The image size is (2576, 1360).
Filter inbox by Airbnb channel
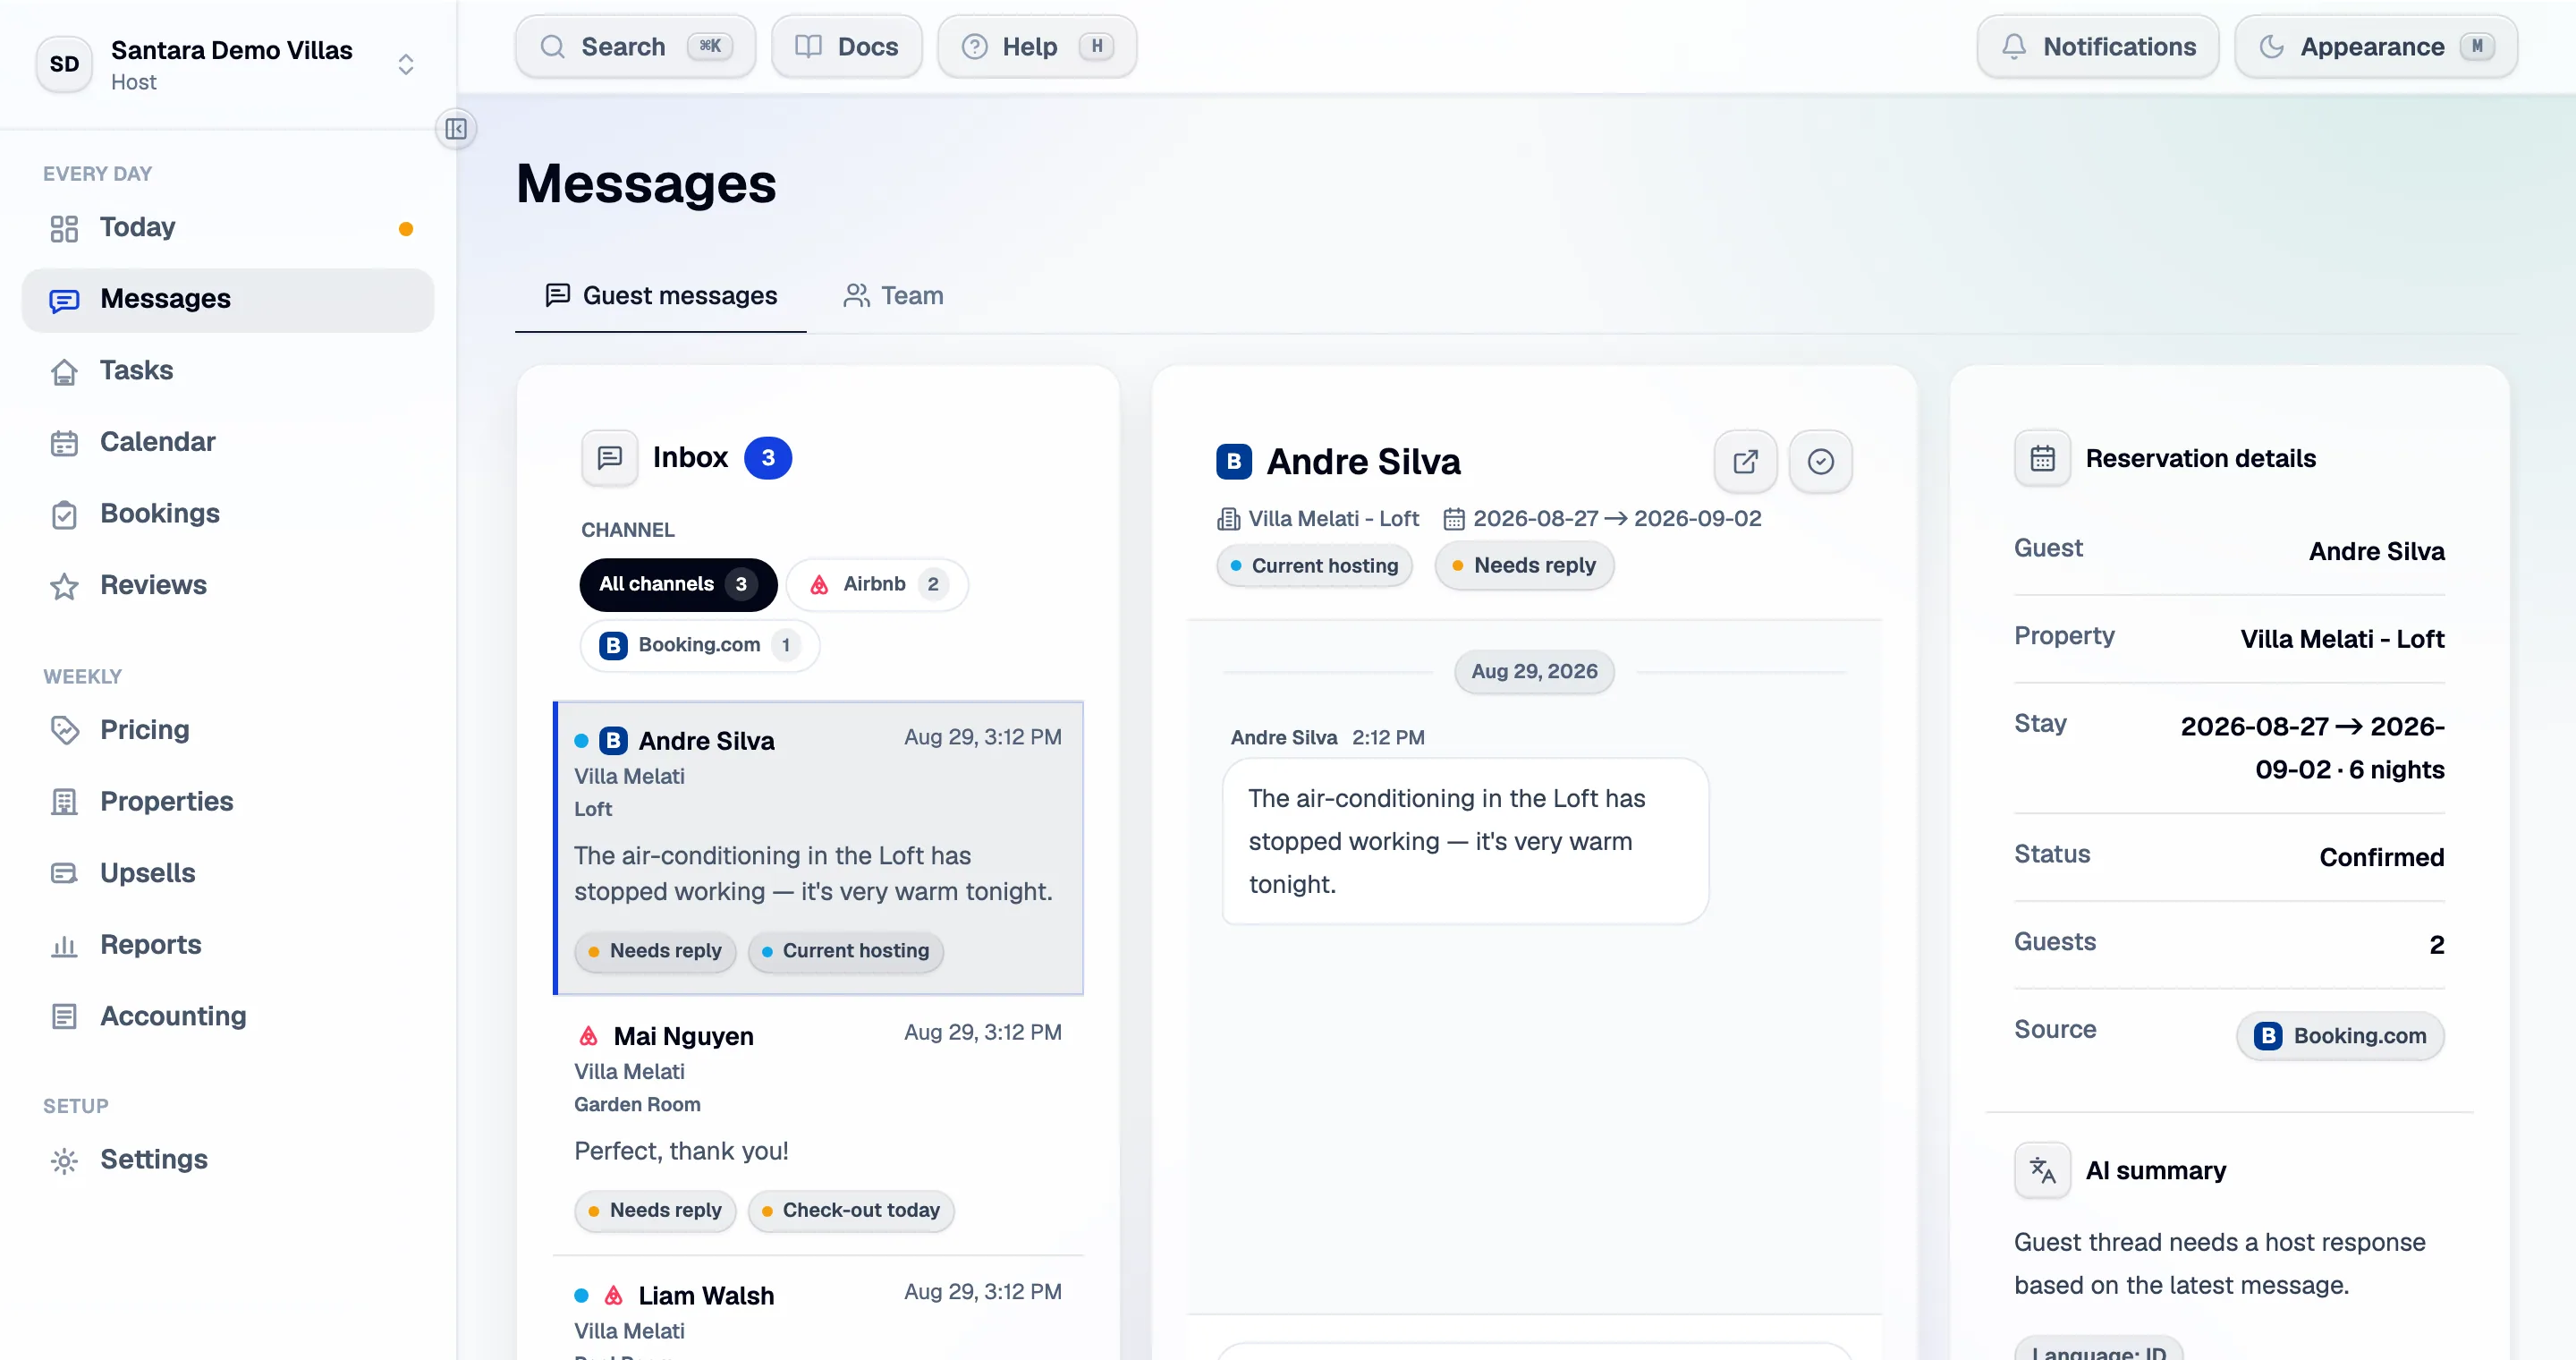[877, 584]
